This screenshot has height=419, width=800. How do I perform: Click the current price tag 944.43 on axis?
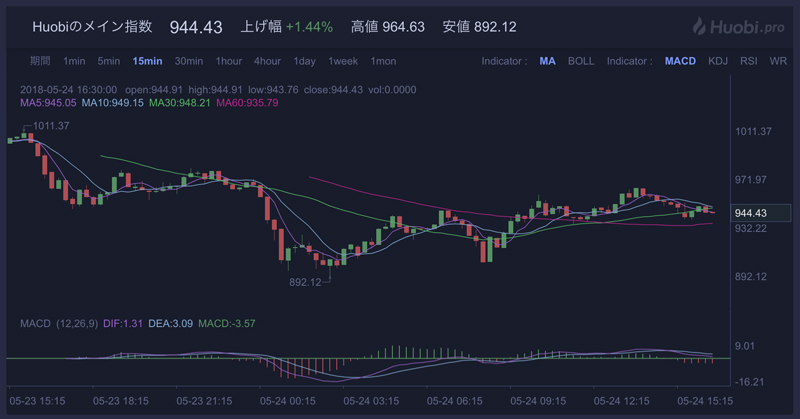pos(760,213)
